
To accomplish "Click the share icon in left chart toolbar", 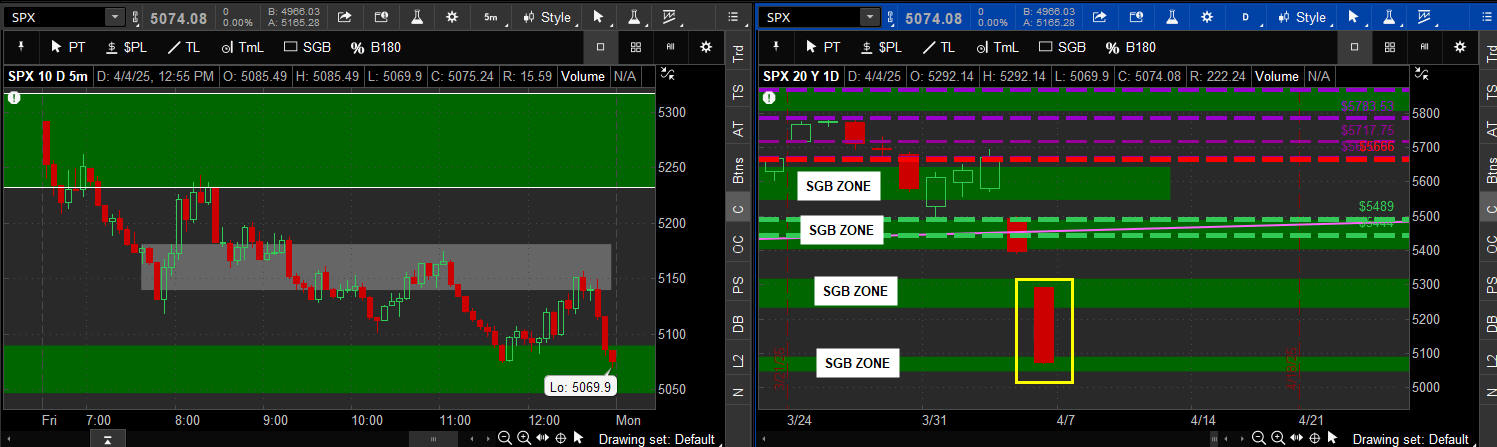I will pyautogui.click(x=345, y=17).
